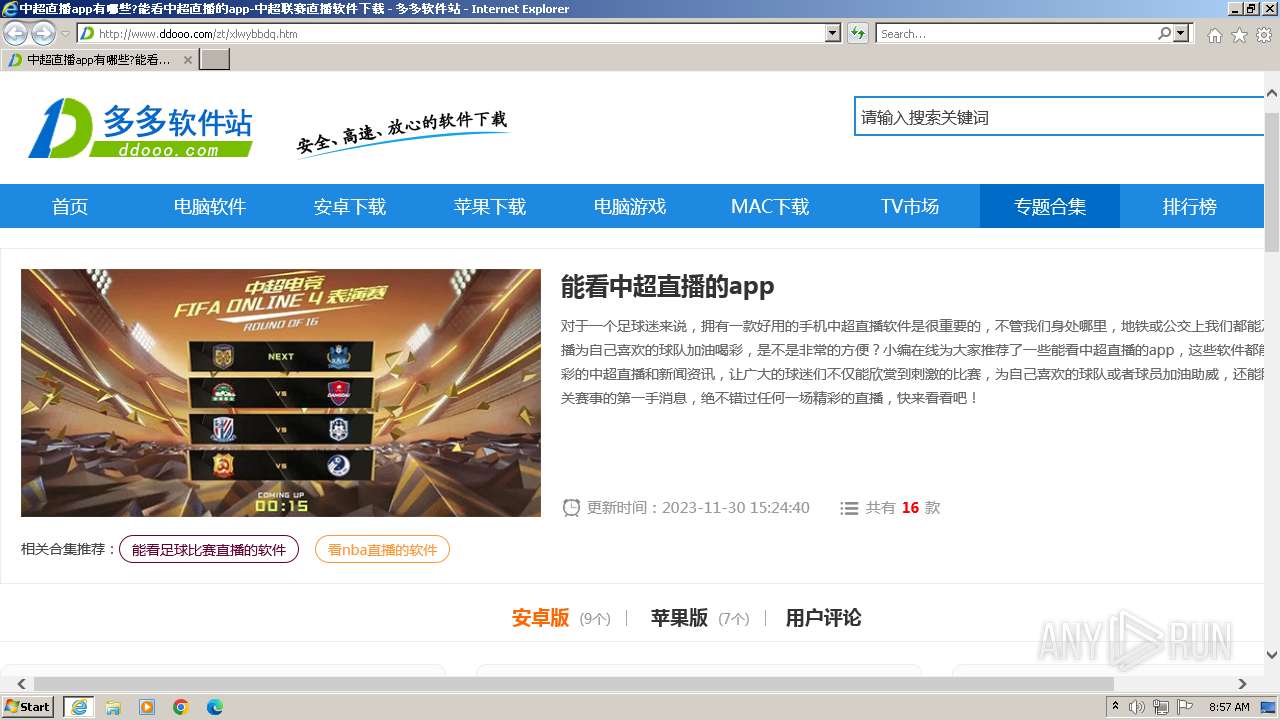Image resolution: width=1280 pixels, height=720 pixels.
Task: Click the IE Search box
Action: [x=1015, y=33]
